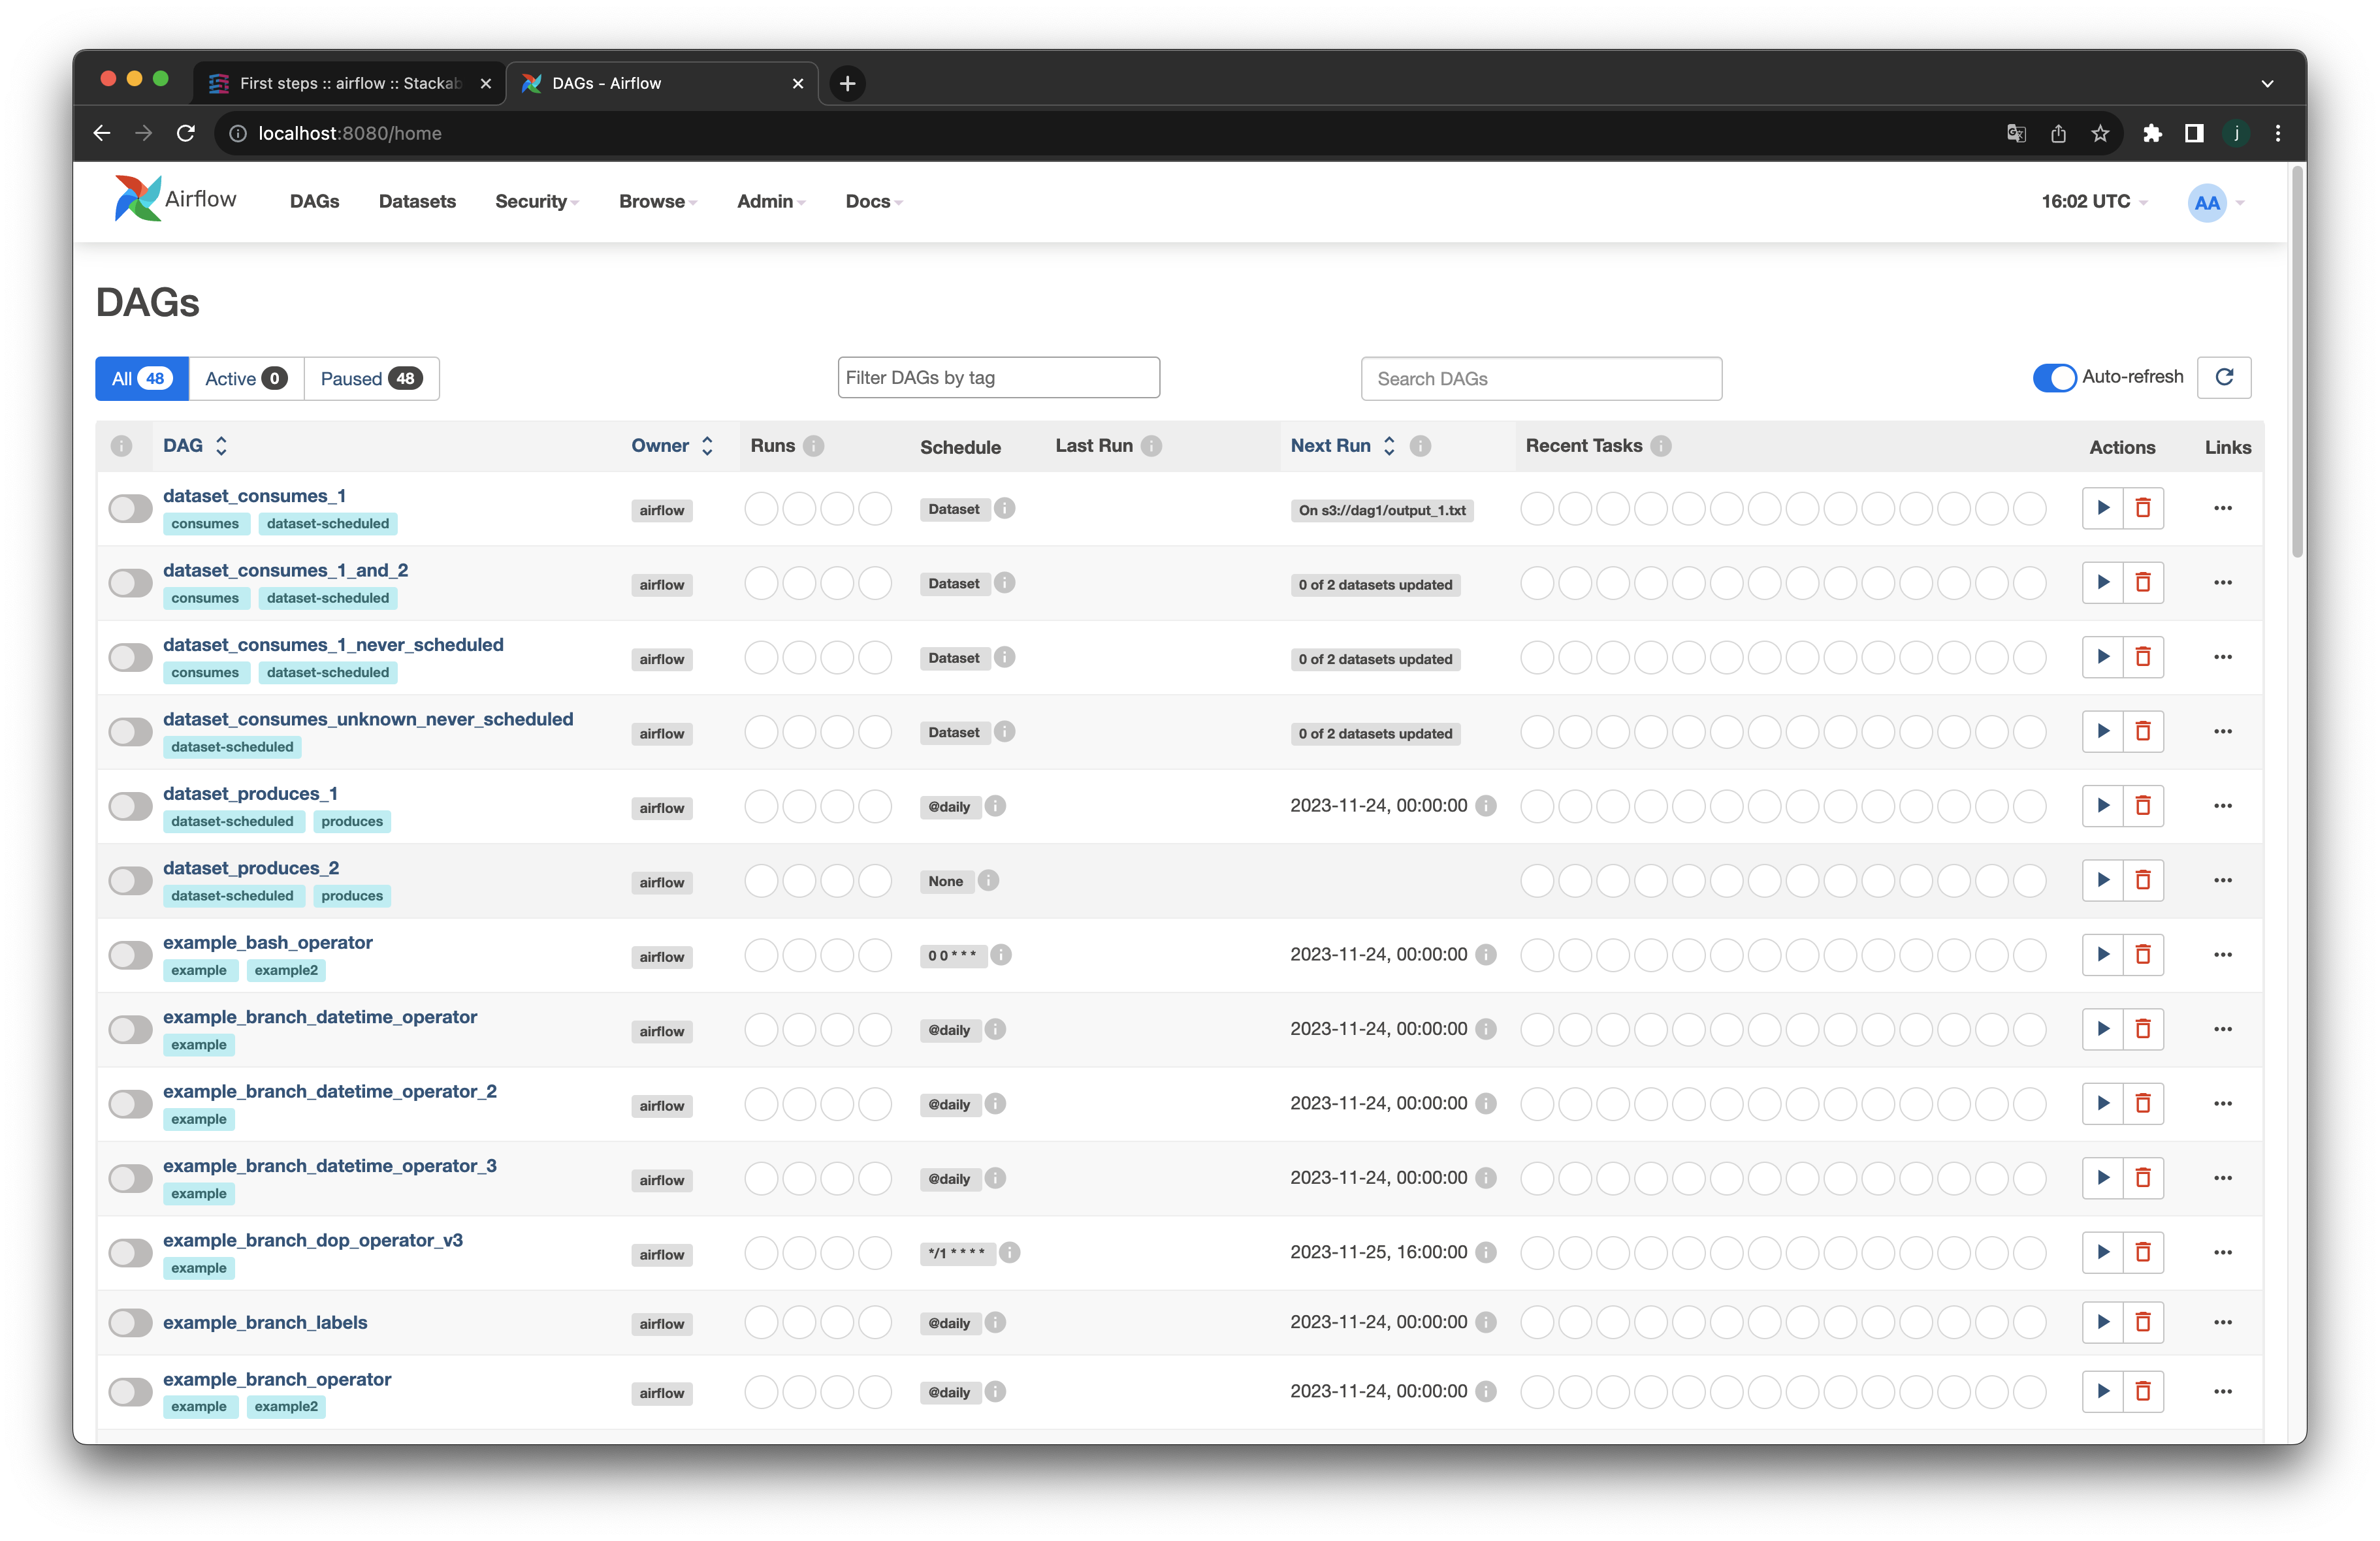
Task: Trigger the dataset_consumes_1 DAG with play icon
Action: click(x=2102, y=508)
